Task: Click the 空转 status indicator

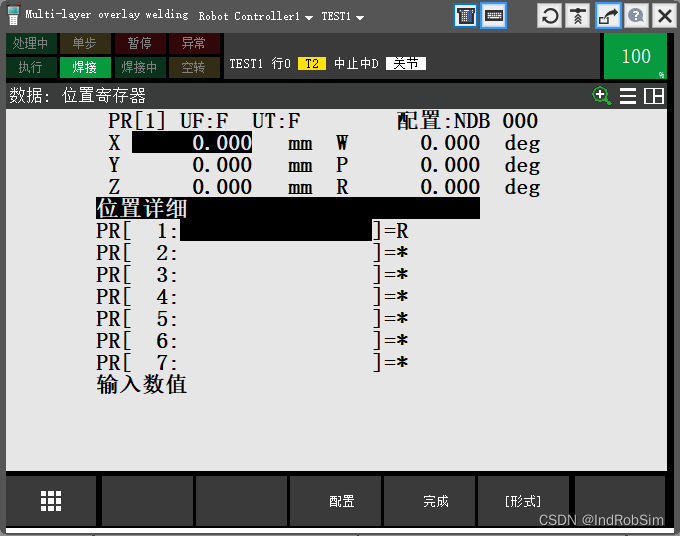Action: 194,67
